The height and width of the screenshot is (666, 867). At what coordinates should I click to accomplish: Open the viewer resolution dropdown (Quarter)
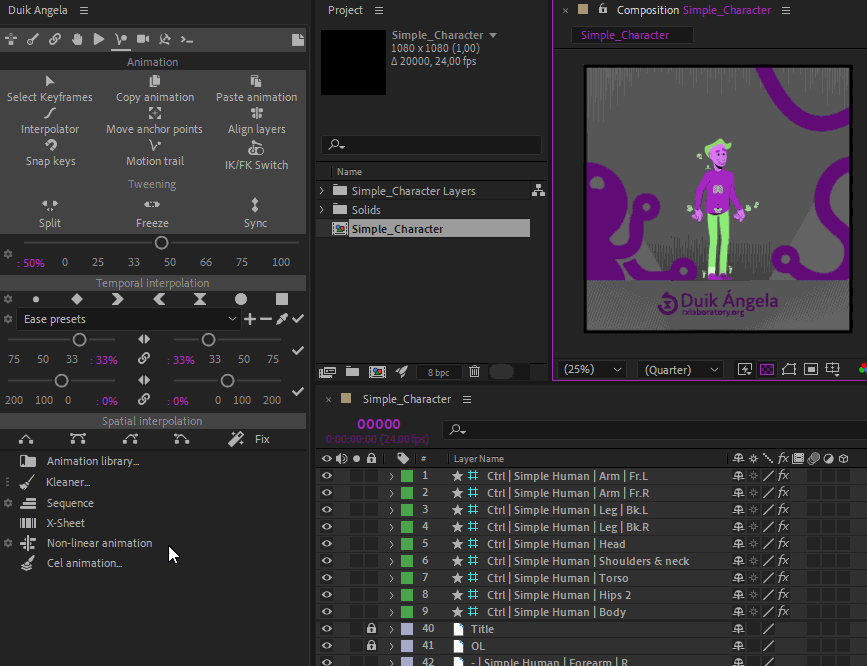tap(682, 369)
